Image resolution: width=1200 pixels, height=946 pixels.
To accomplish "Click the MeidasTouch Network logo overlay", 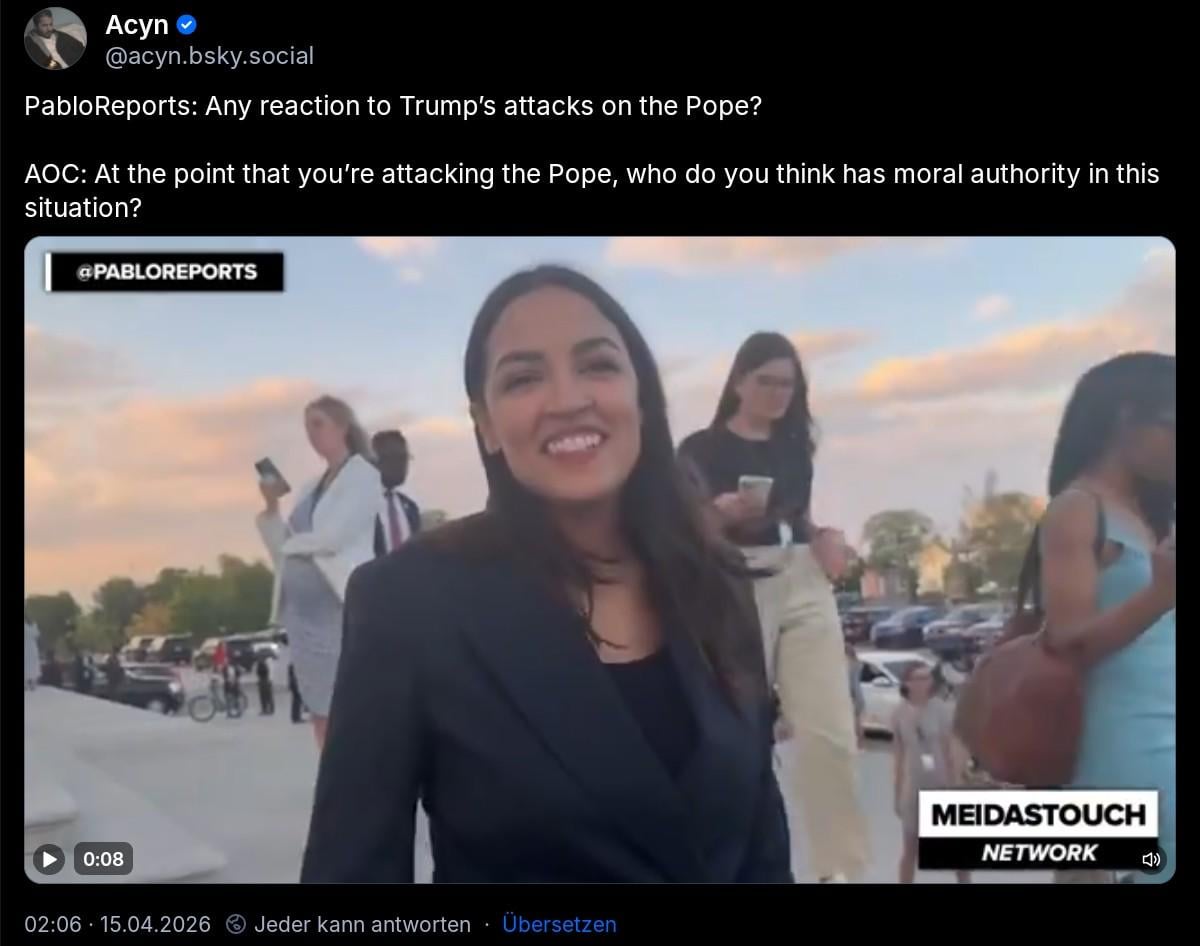I will (x=1038, y=829).
